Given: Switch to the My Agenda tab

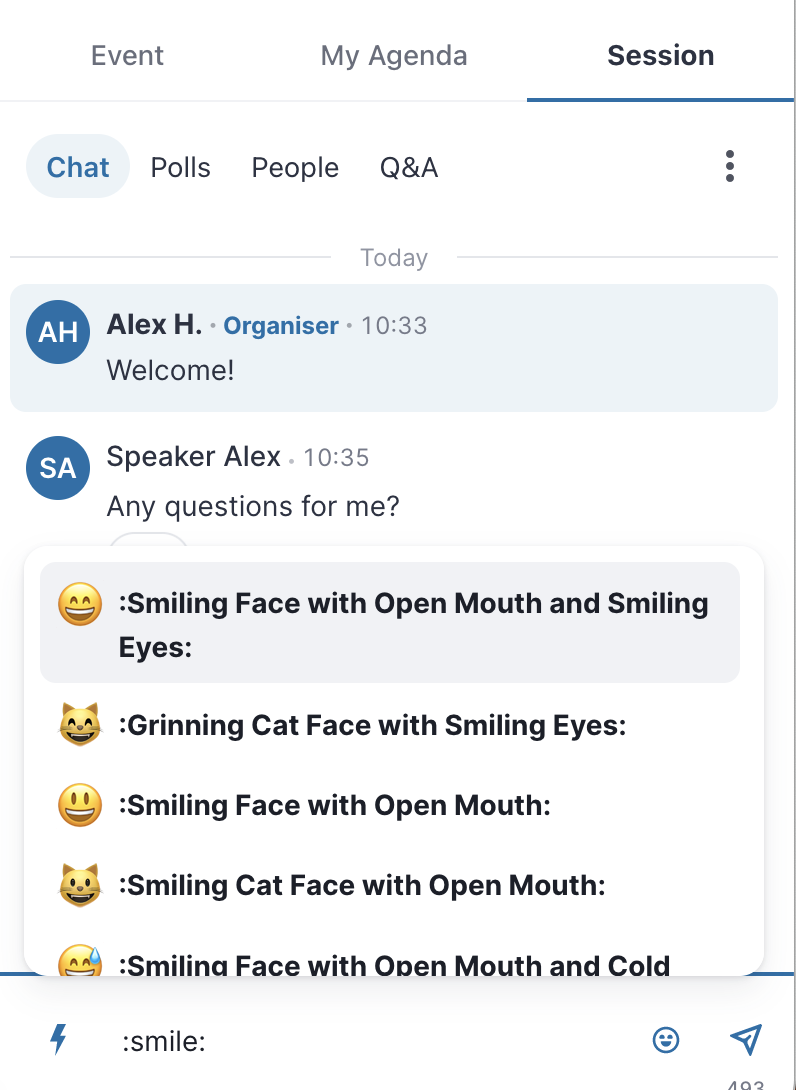Looking at the screenshot, I should click(393, 56).
